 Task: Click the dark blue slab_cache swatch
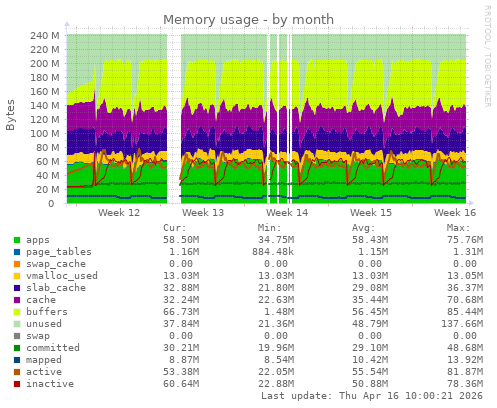(17, 288)
